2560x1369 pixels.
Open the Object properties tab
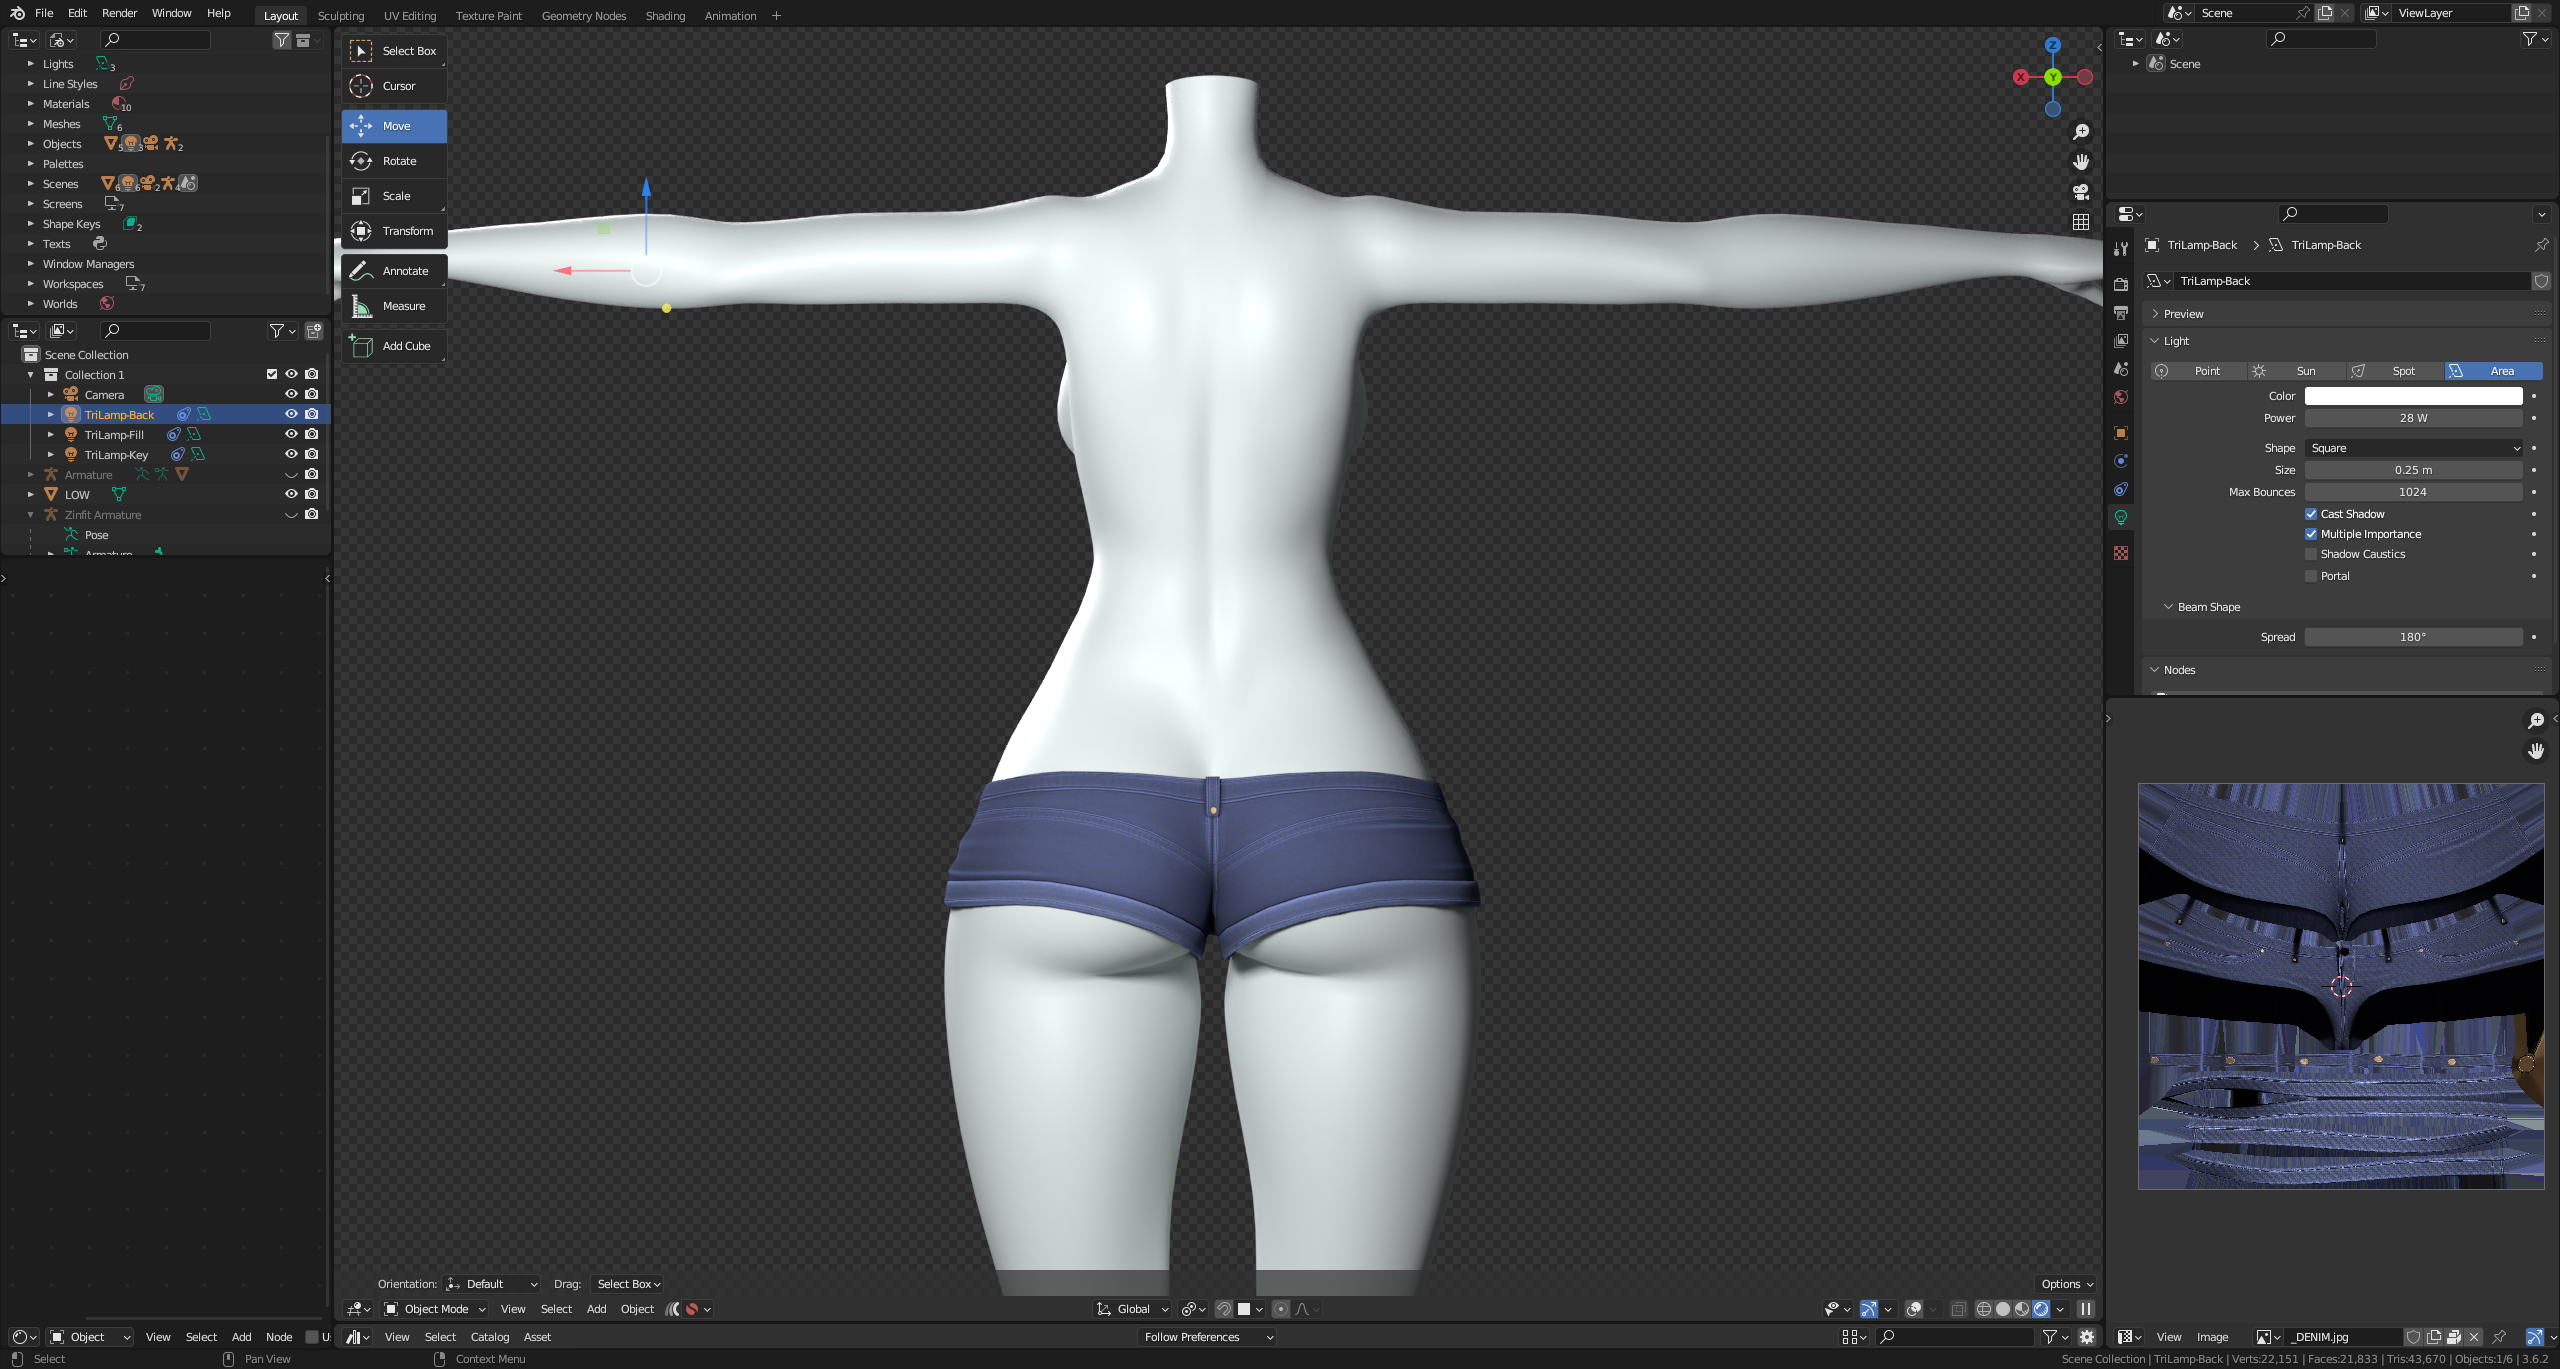pos(2121,433)
